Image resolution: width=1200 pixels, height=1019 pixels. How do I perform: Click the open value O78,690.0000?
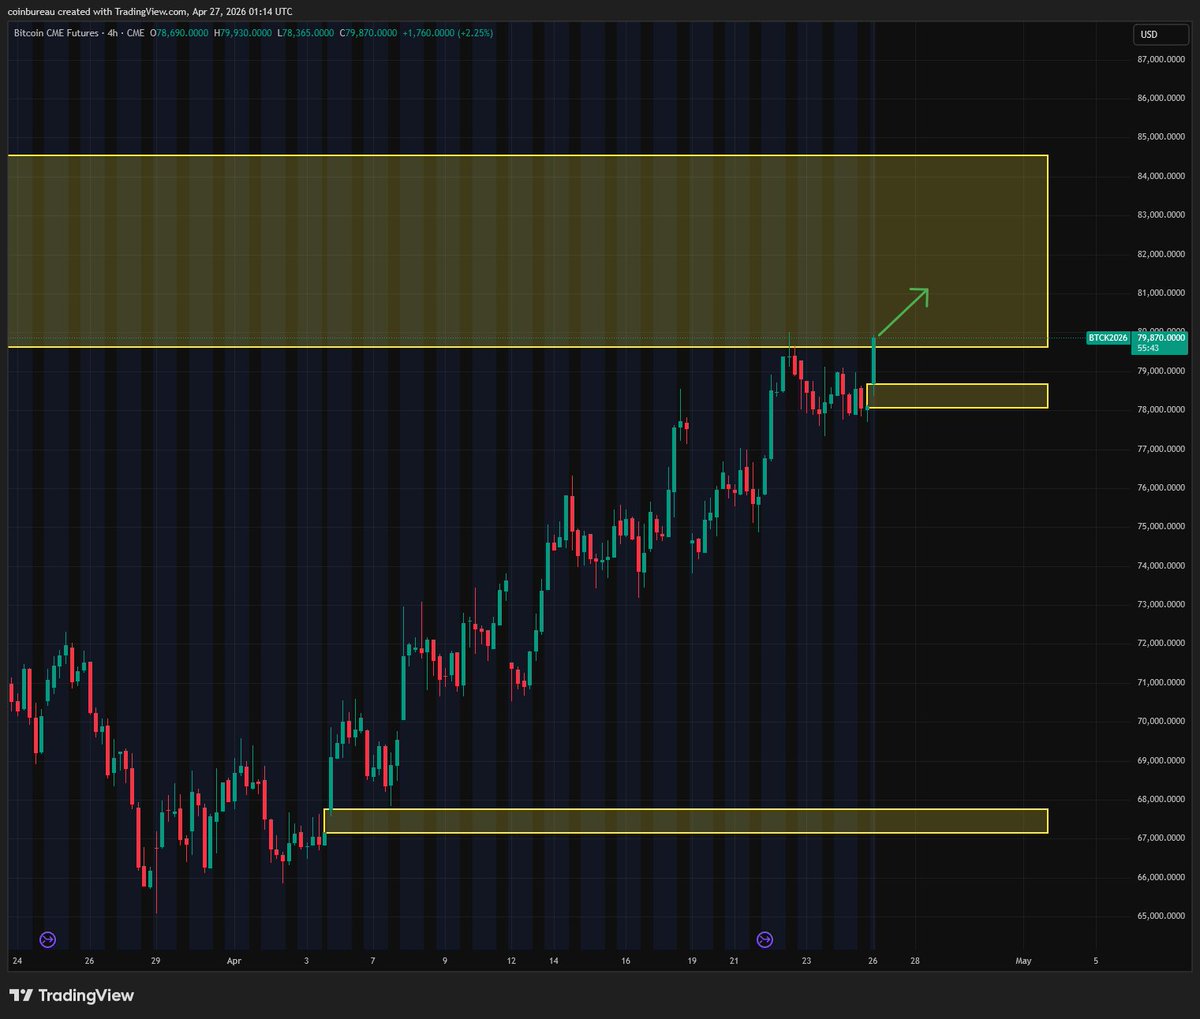pos(179,33)
